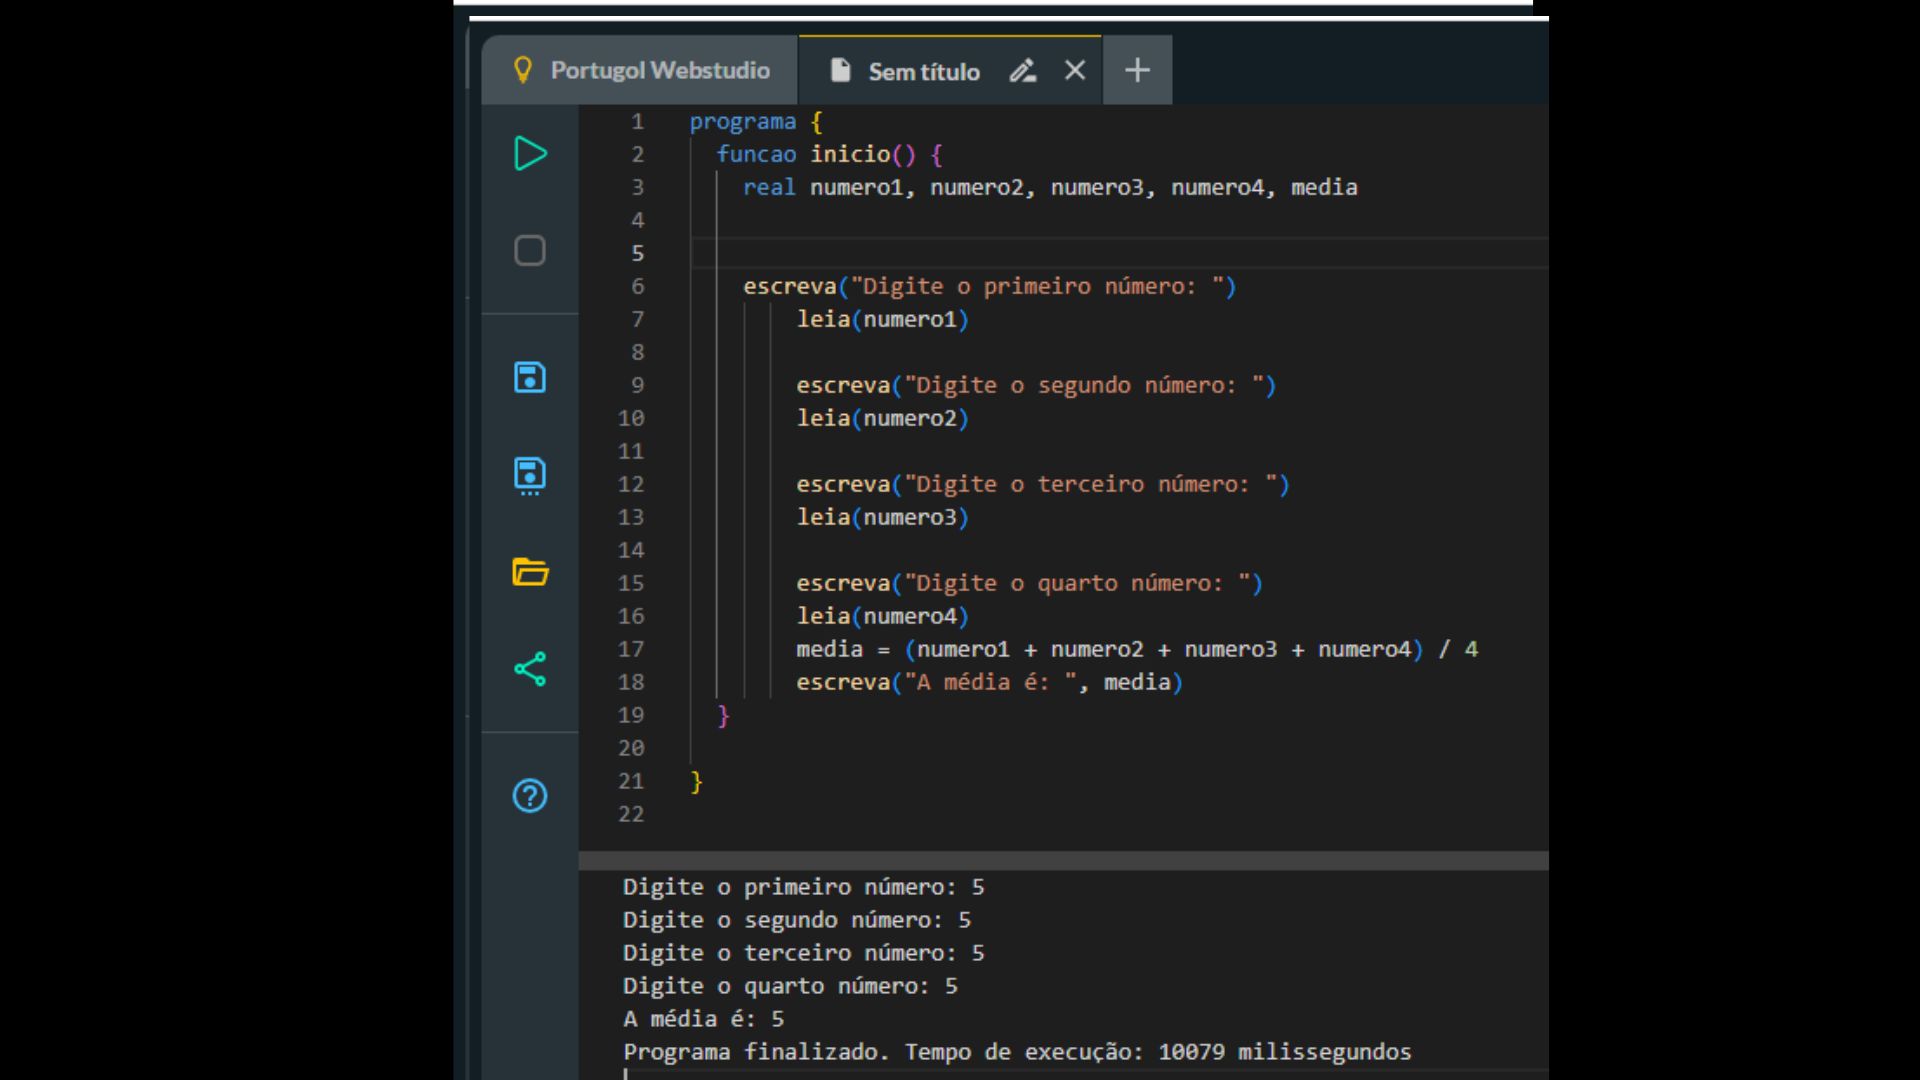Viewport: 1920px width, 1080px height.
Task: Close the Sem título tab
Action: [1075, 71]
